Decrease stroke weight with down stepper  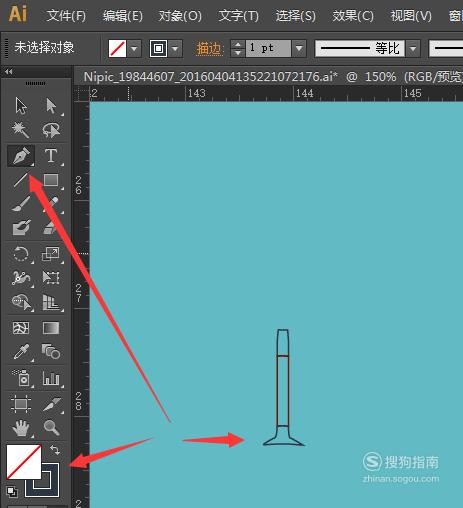point(238,53)
